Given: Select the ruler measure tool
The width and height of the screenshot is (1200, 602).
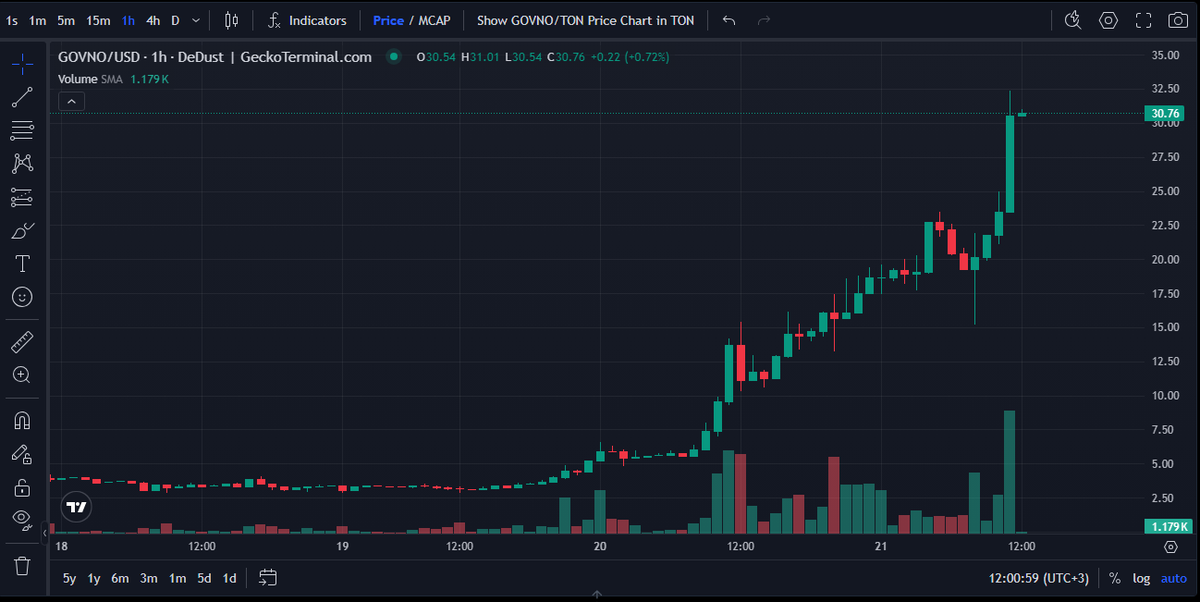Looking at the screenshot, I should point(22,342).
